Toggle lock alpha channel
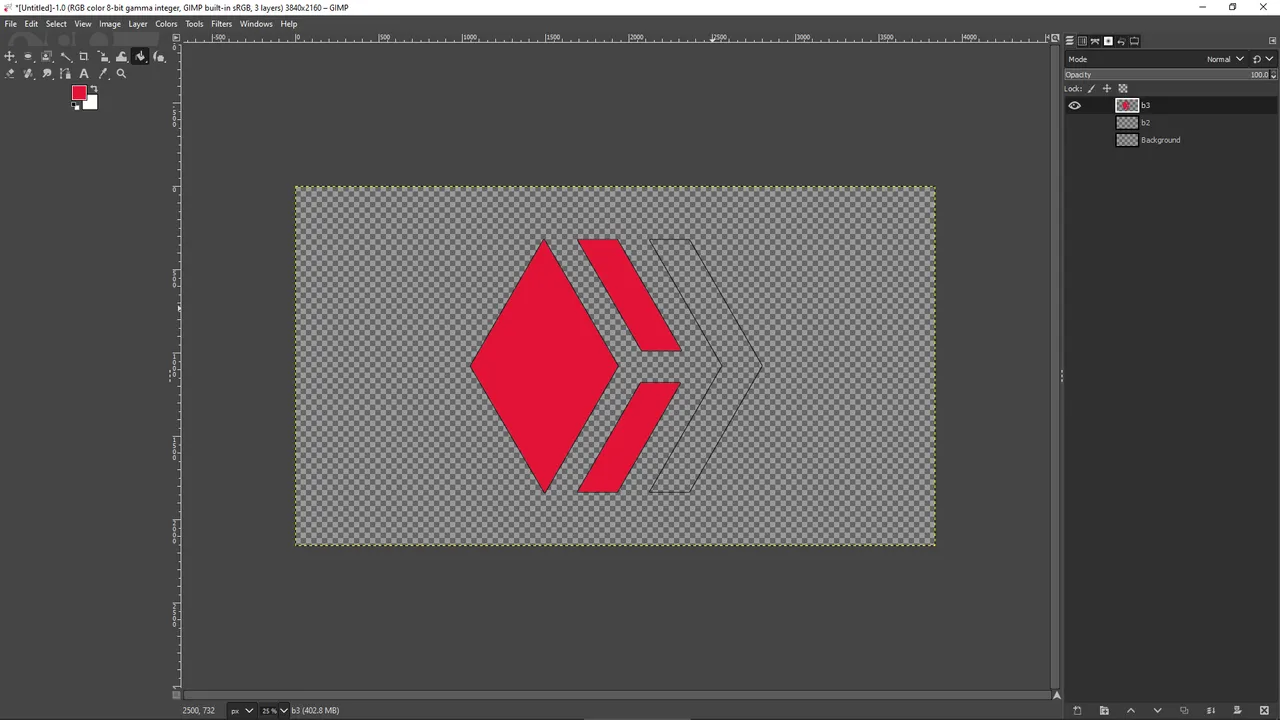Image resolution: width=1280 pixels, height=720 pixels. click(x=1123, y=88)
